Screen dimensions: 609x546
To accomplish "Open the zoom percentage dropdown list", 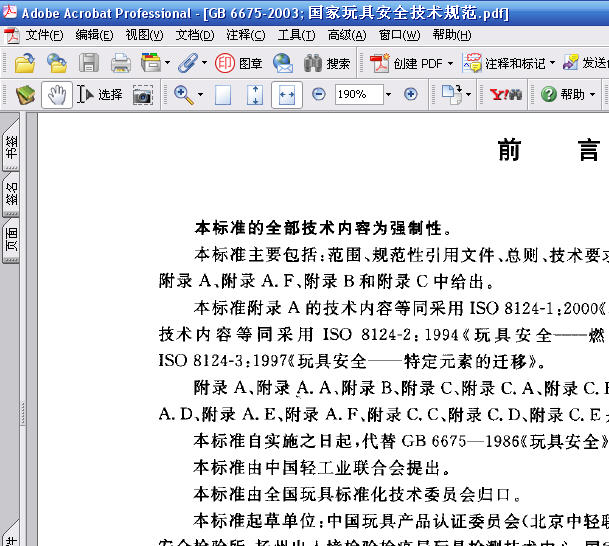I will click(x=388, y=94).
